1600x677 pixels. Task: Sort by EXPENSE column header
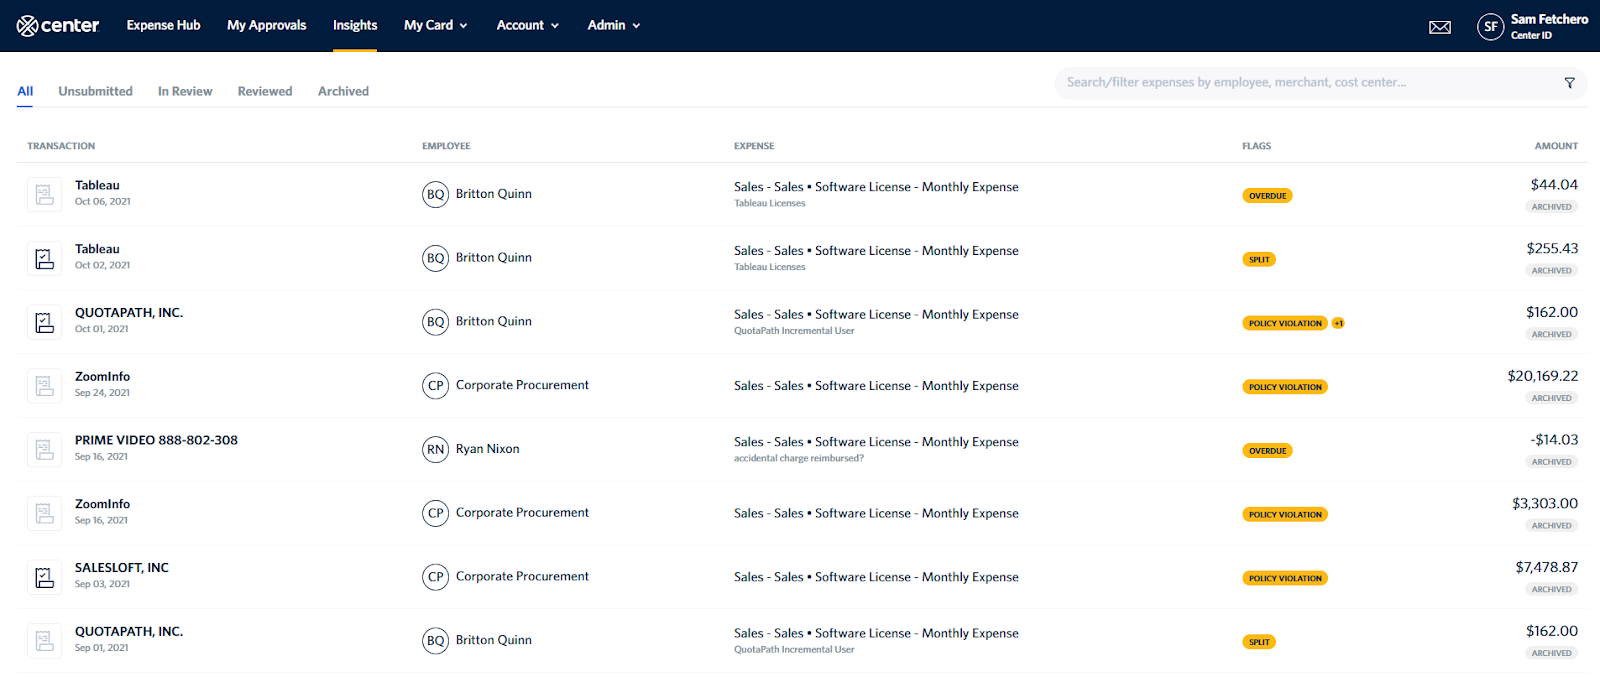pos(754,146)
